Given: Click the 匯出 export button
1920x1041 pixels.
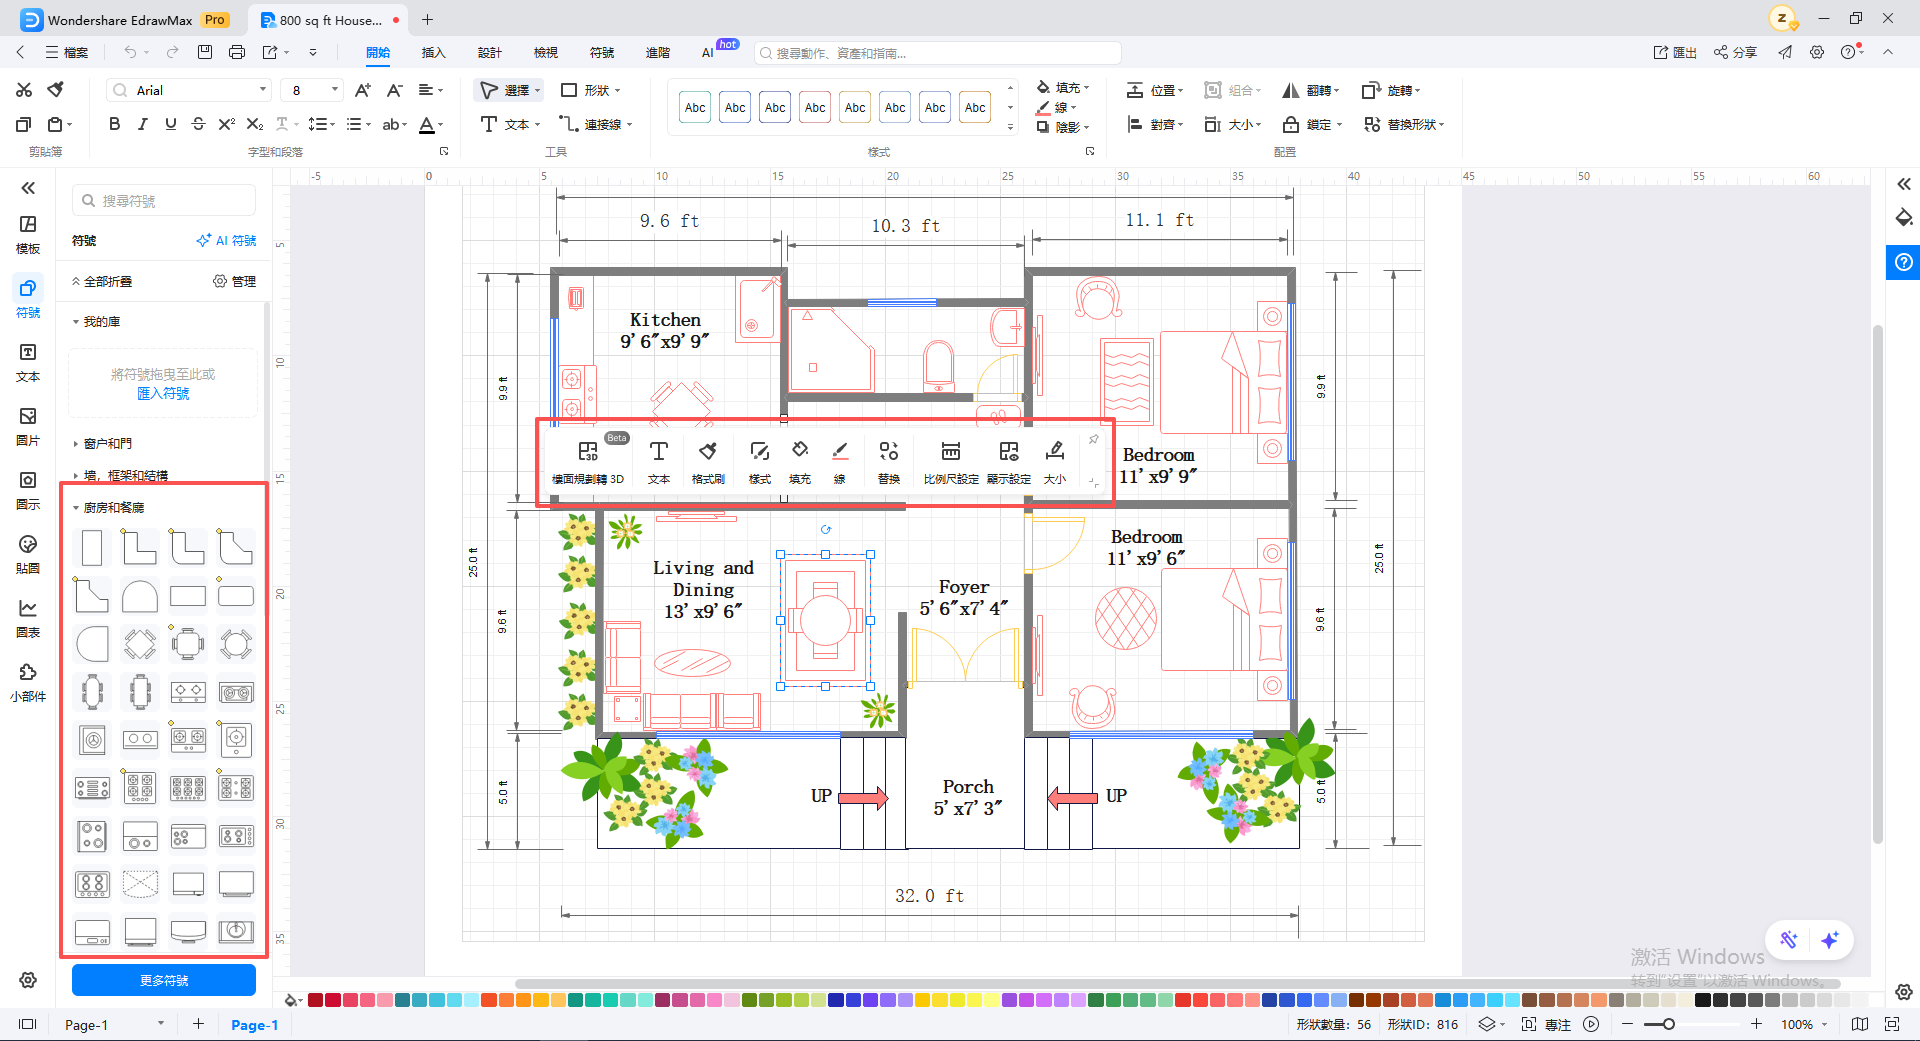Looking at the screenshot, I should [x=1675, y=52].
